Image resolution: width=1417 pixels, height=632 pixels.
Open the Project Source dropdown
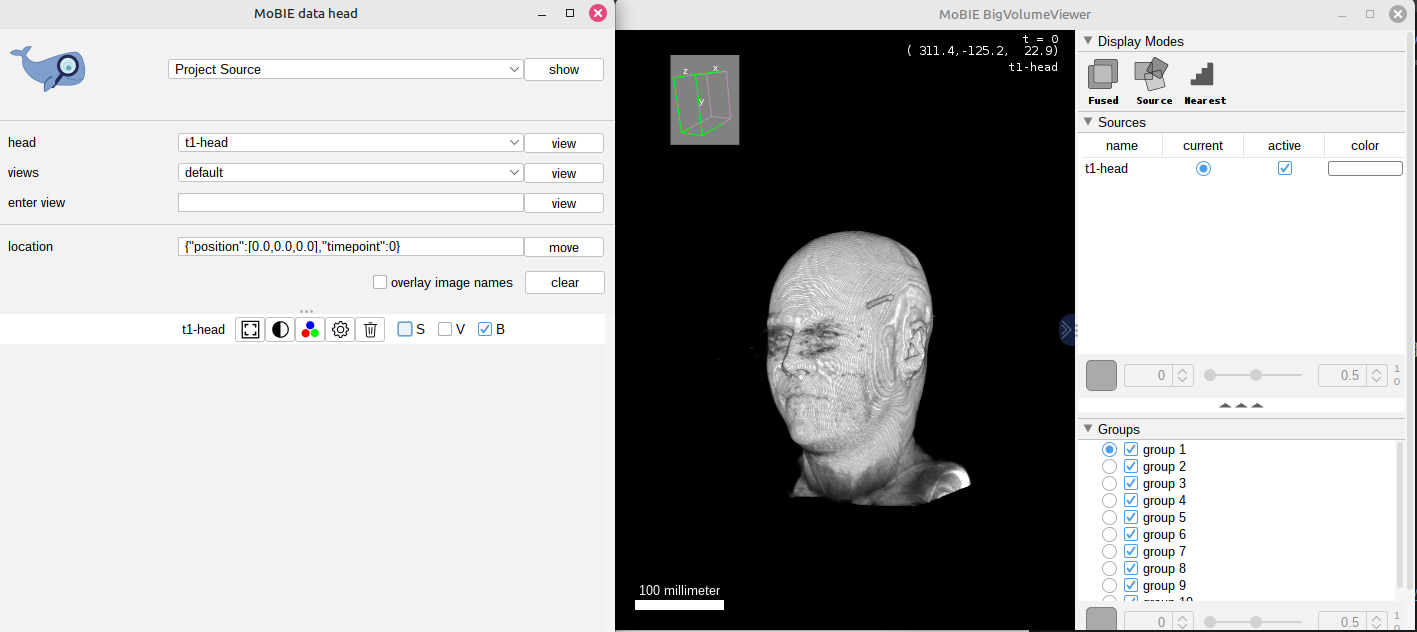click(x=347, y=69)
